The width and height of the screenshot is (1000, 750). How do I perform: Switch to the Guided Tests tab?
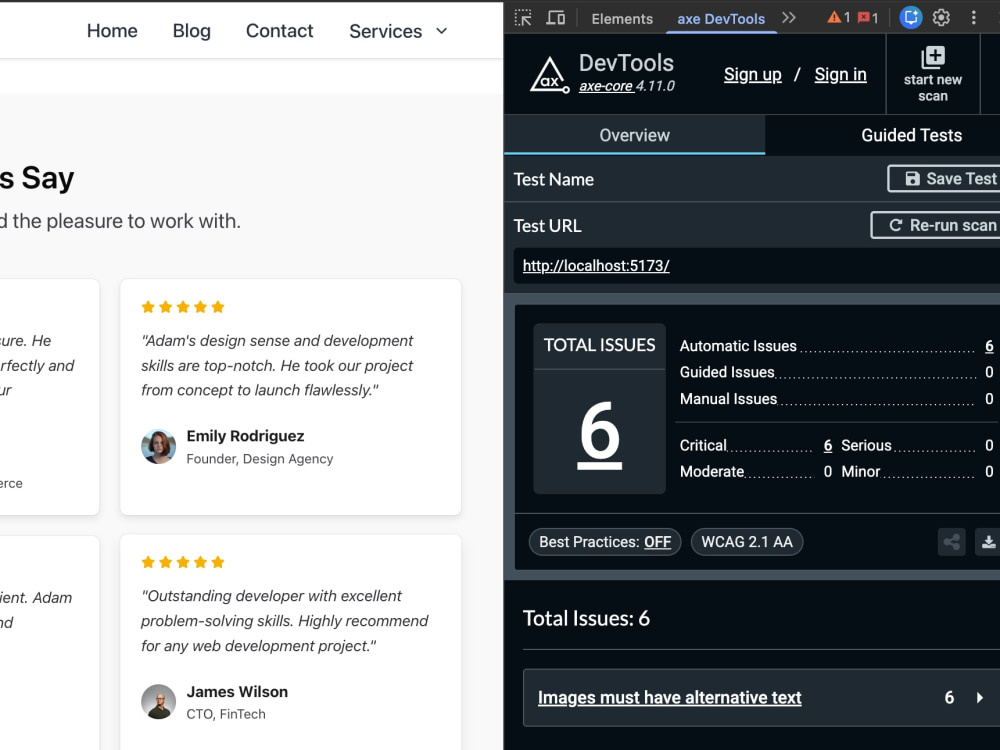coord(911,135)
